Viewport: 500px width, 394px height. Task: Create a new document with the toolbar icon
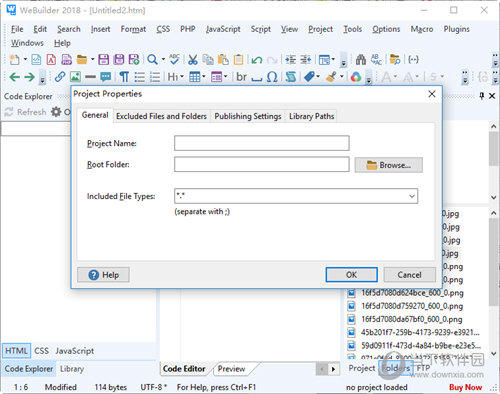click(x=14, y=60)
